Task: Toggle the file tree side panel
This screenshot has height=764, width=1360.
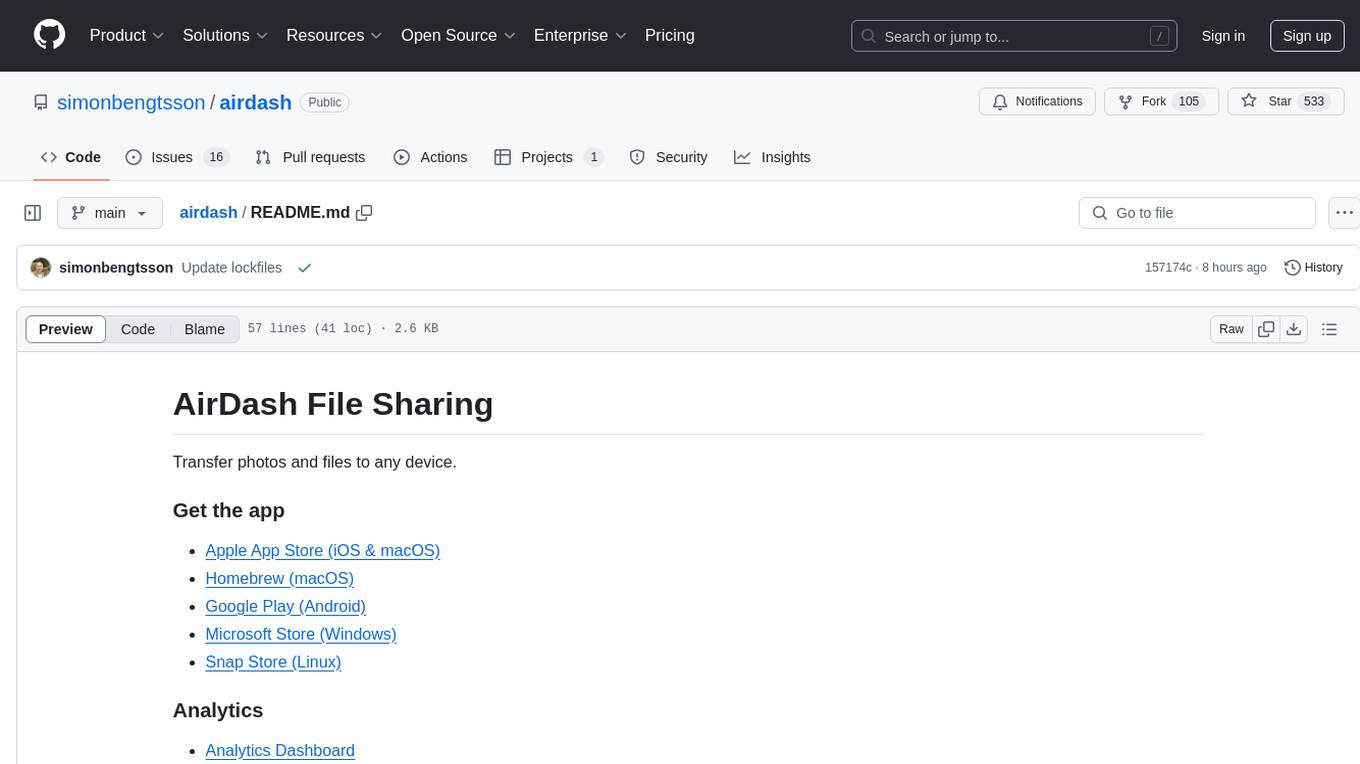Action: [33, 213]
